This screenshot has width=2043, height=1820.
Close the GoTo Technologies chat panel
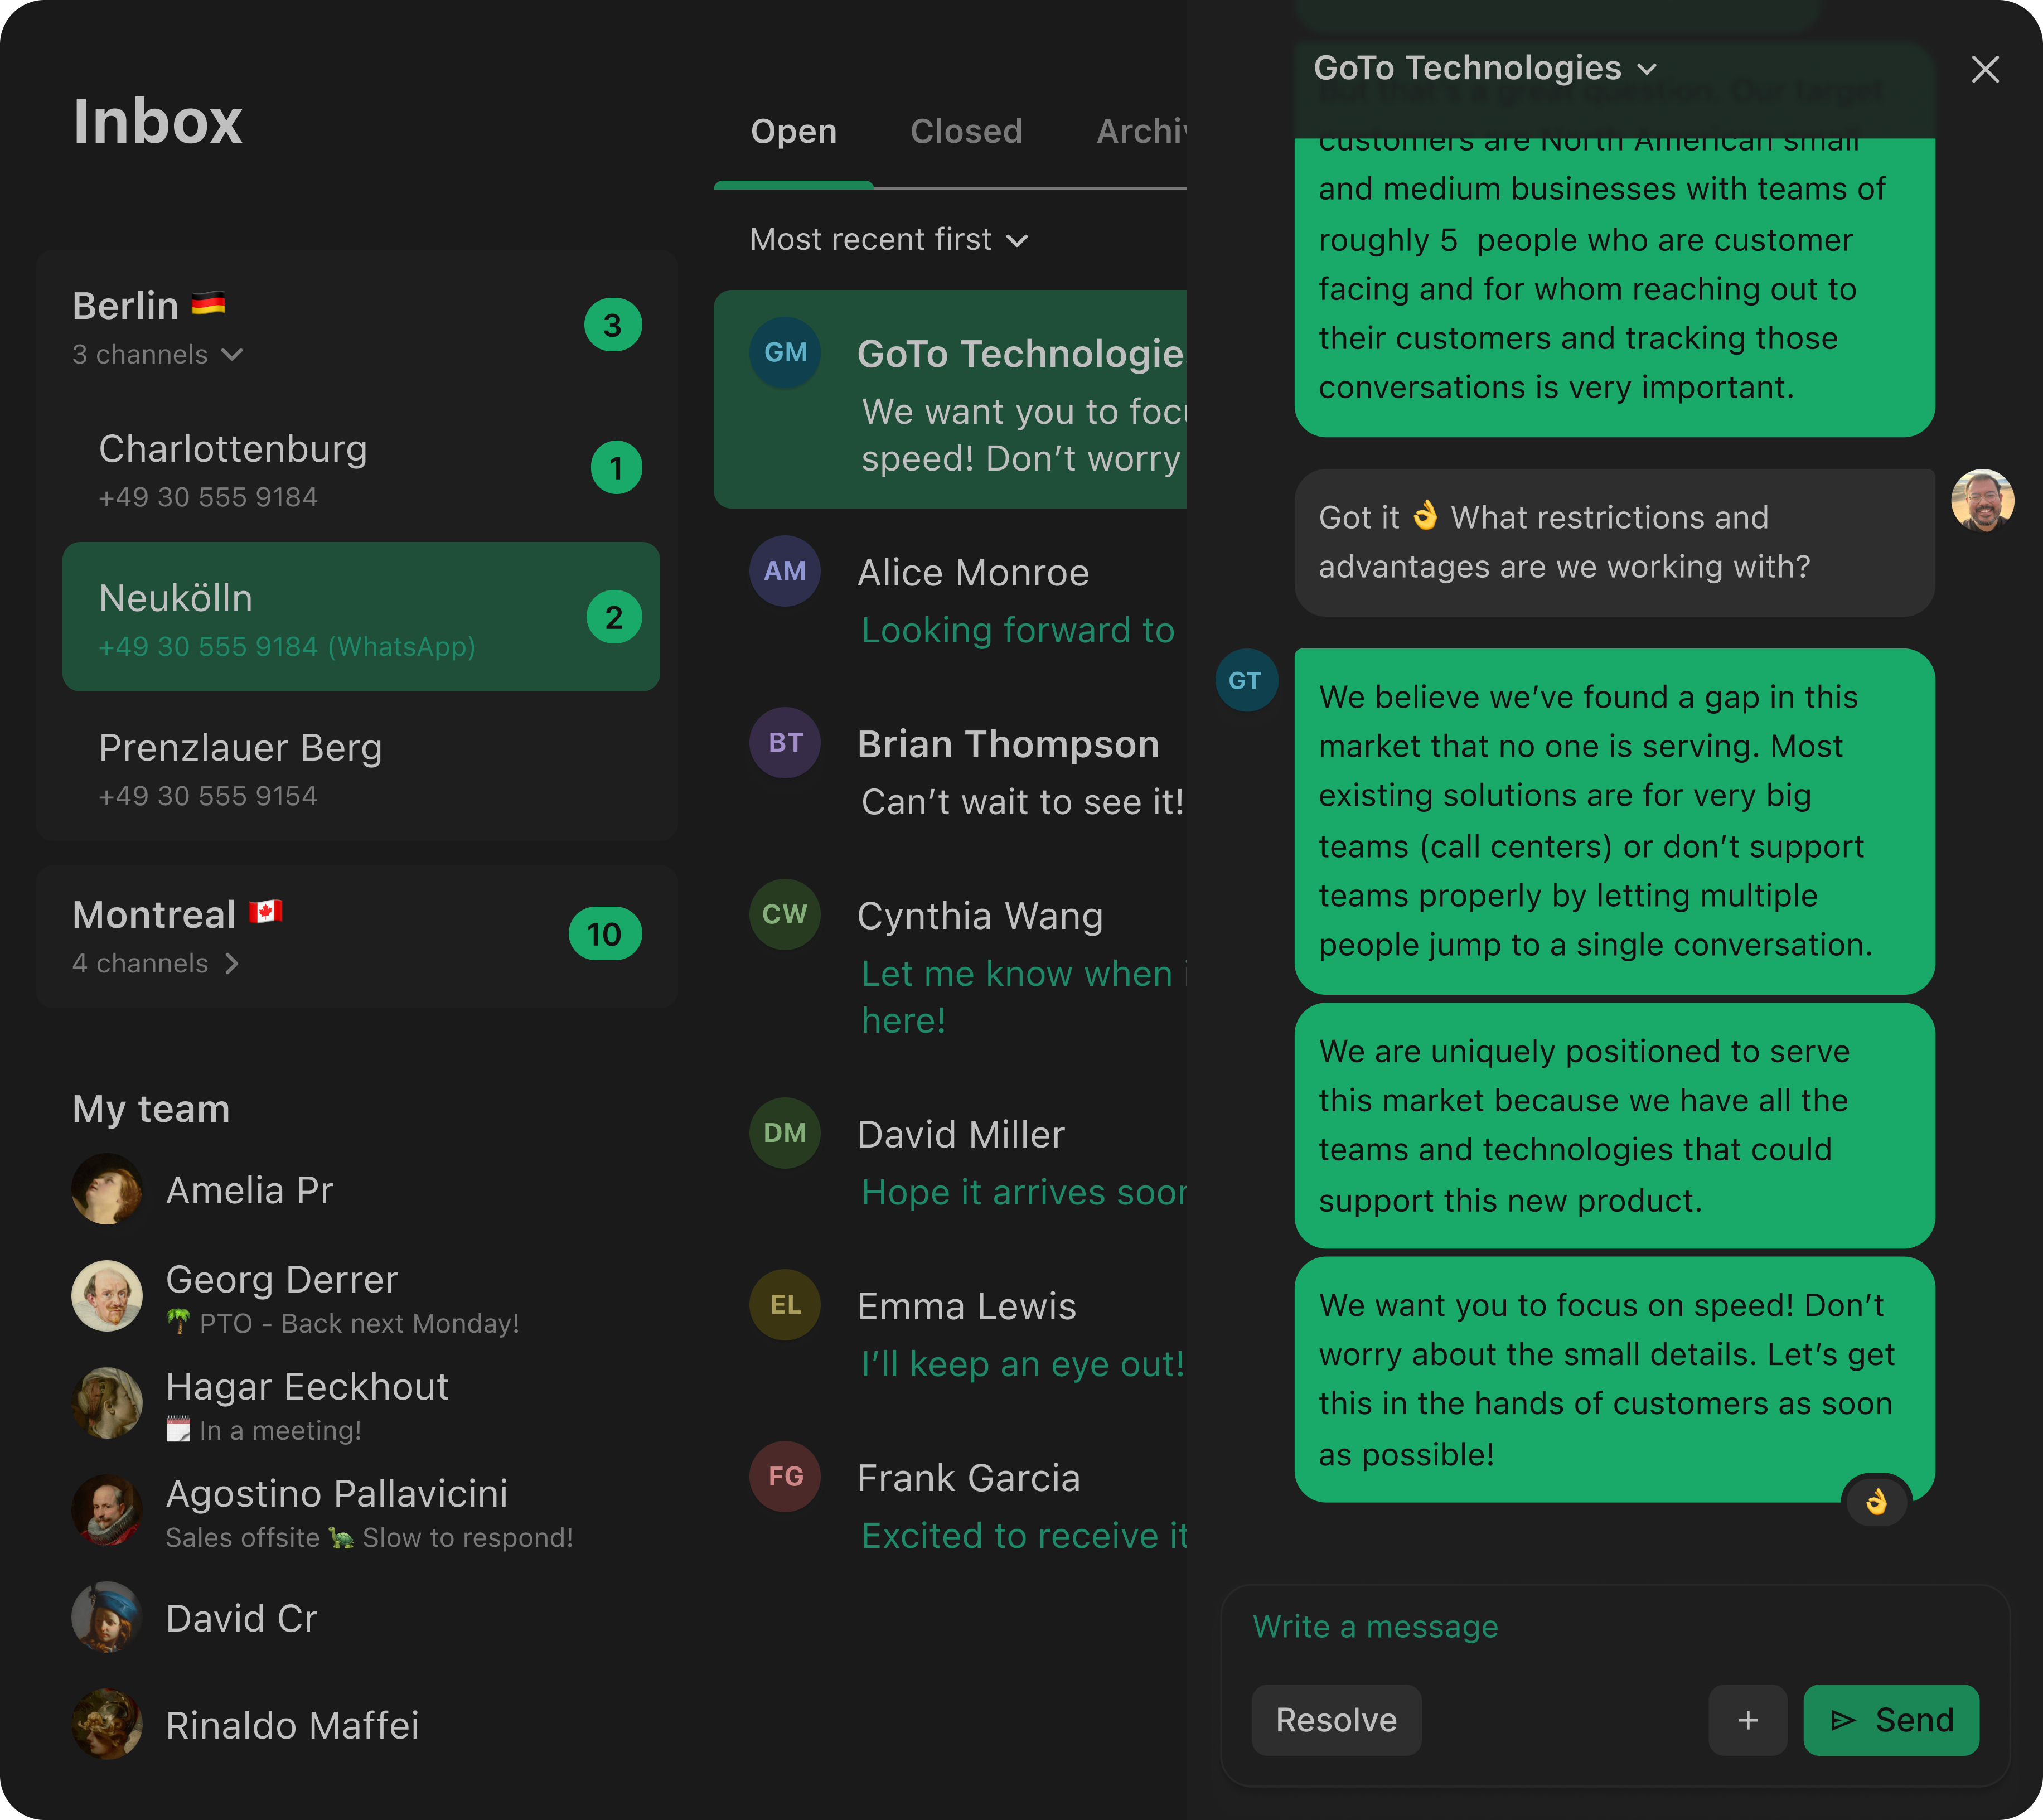(1985, 69)
